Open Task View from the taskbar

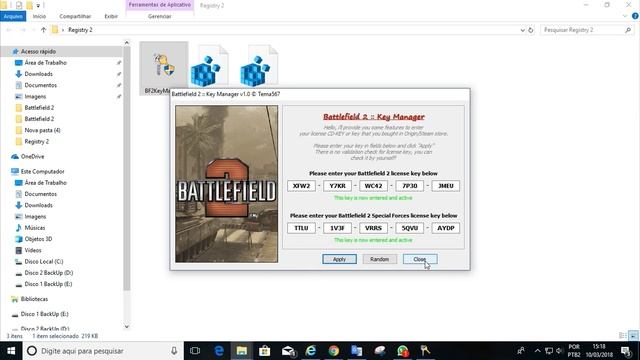click(195, 351)
